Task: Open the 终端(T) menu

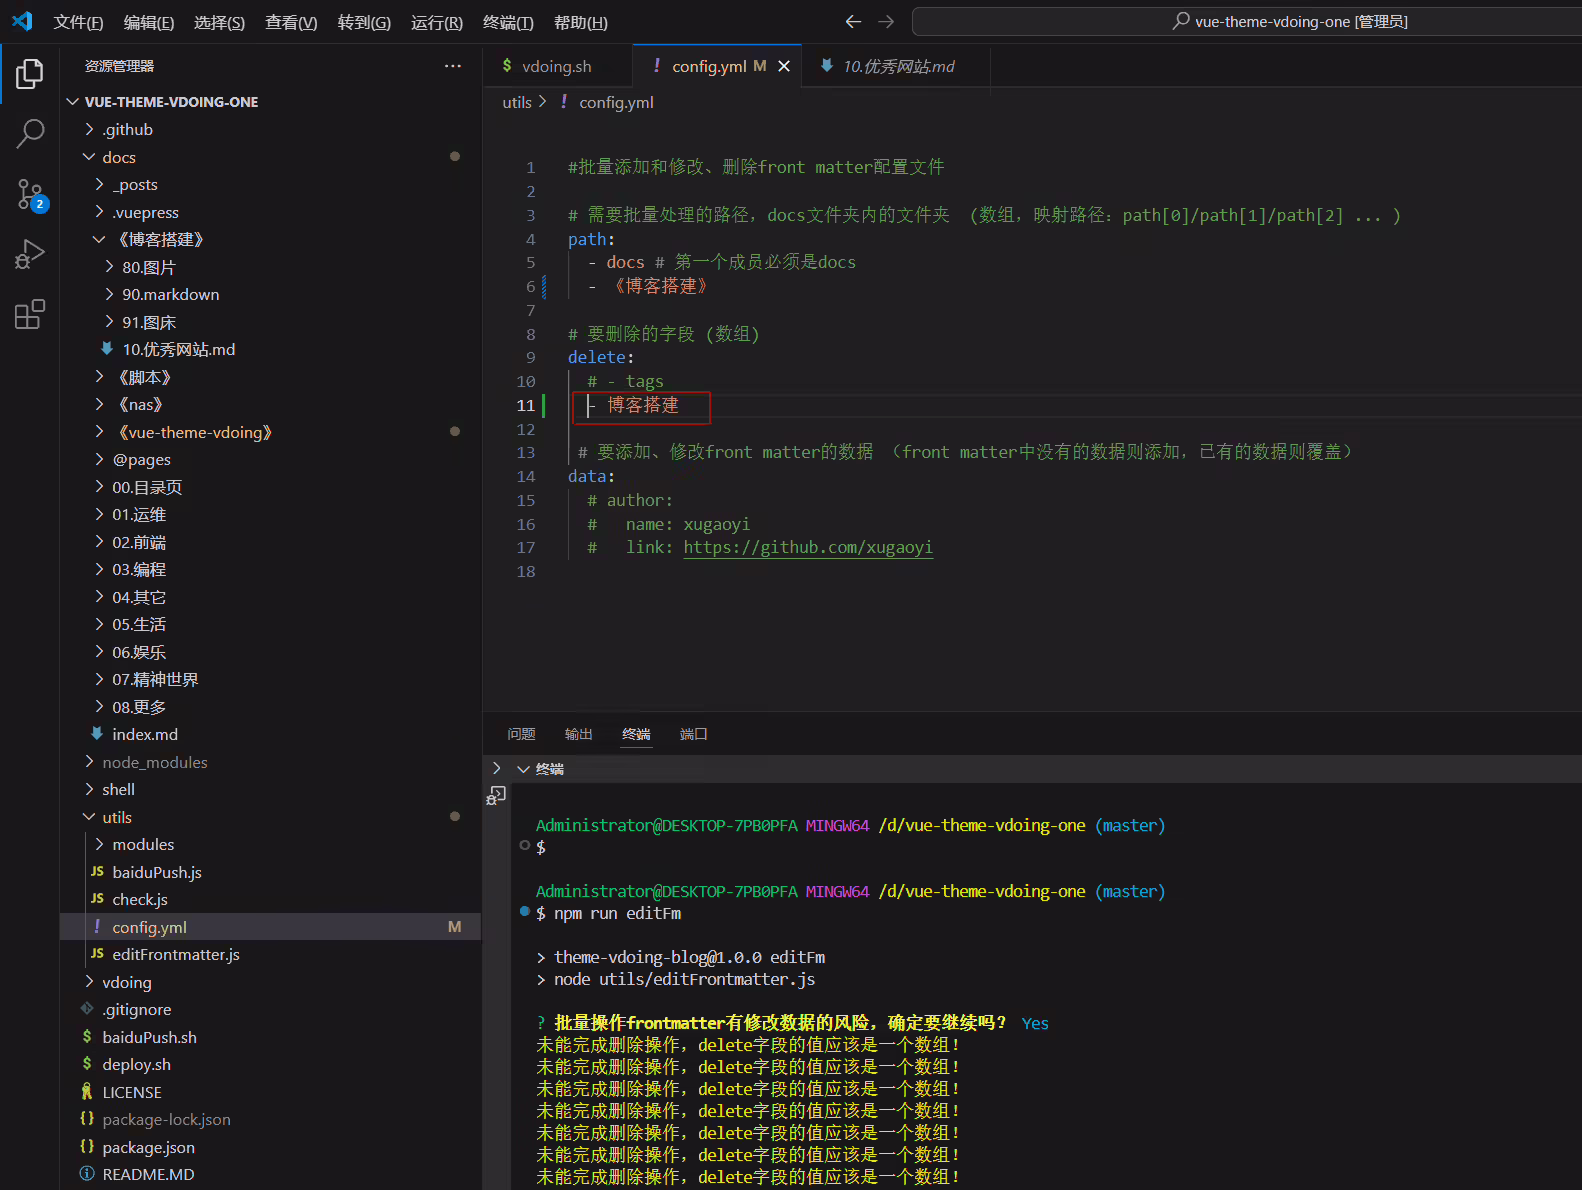Action: click(x=508, y=22)
